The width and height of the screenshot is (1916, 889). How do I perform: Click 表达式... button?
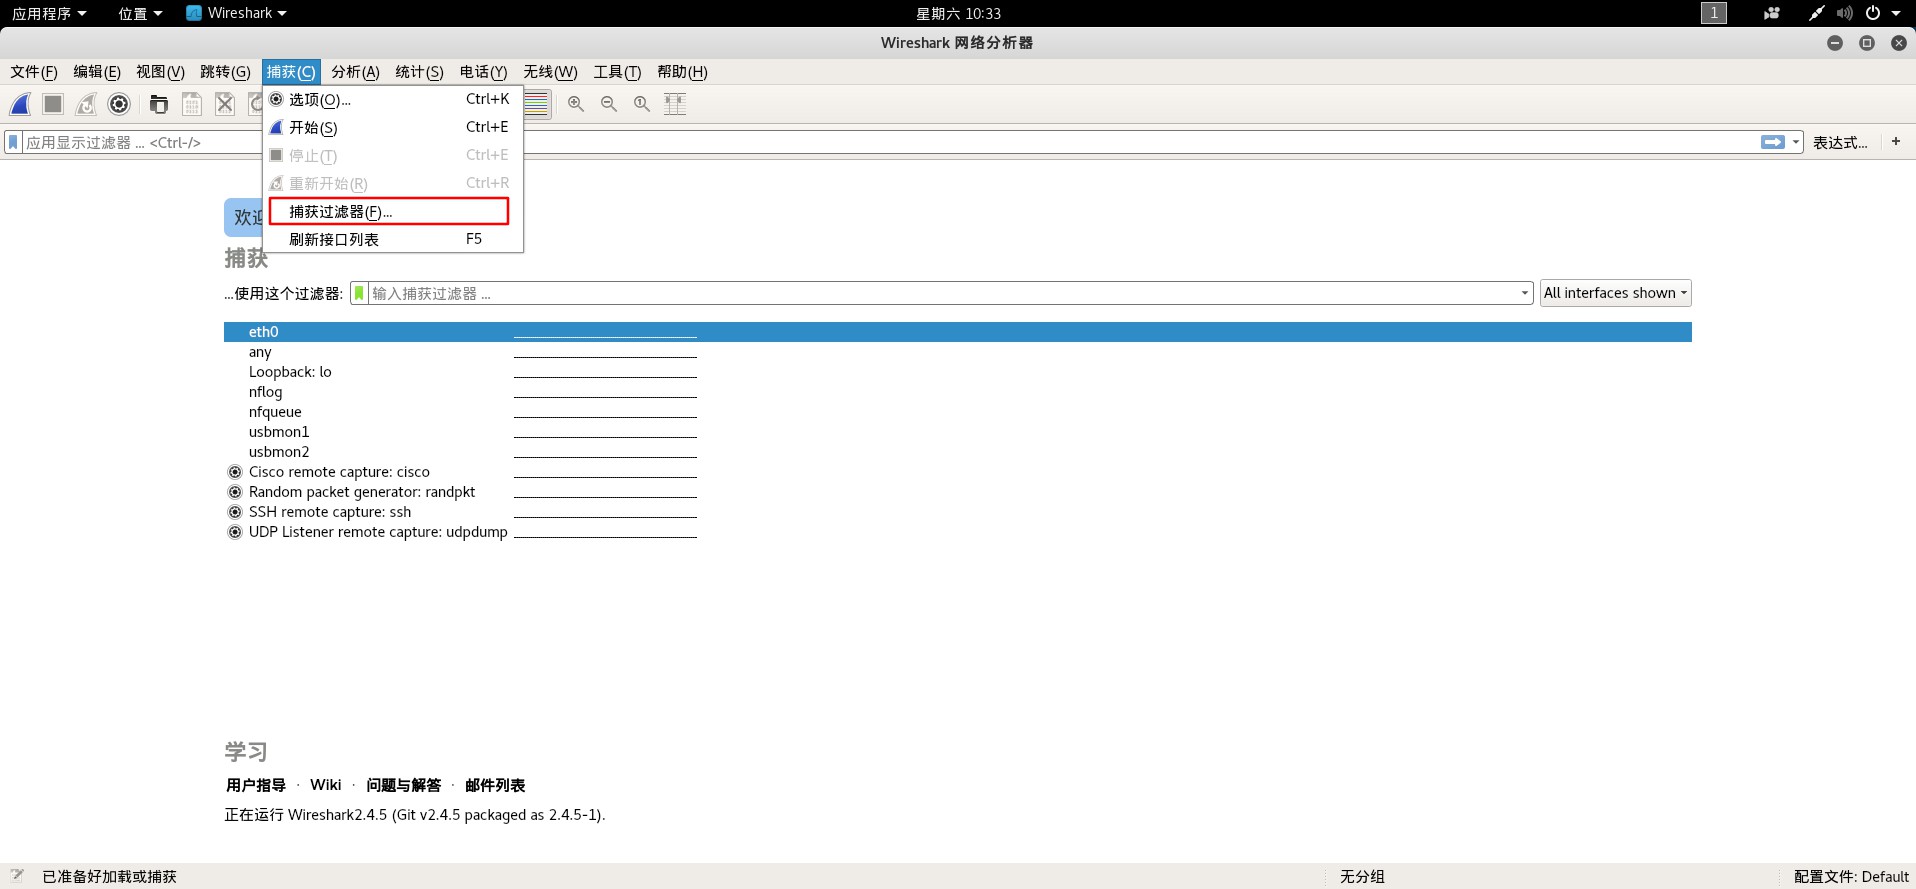1840,142
